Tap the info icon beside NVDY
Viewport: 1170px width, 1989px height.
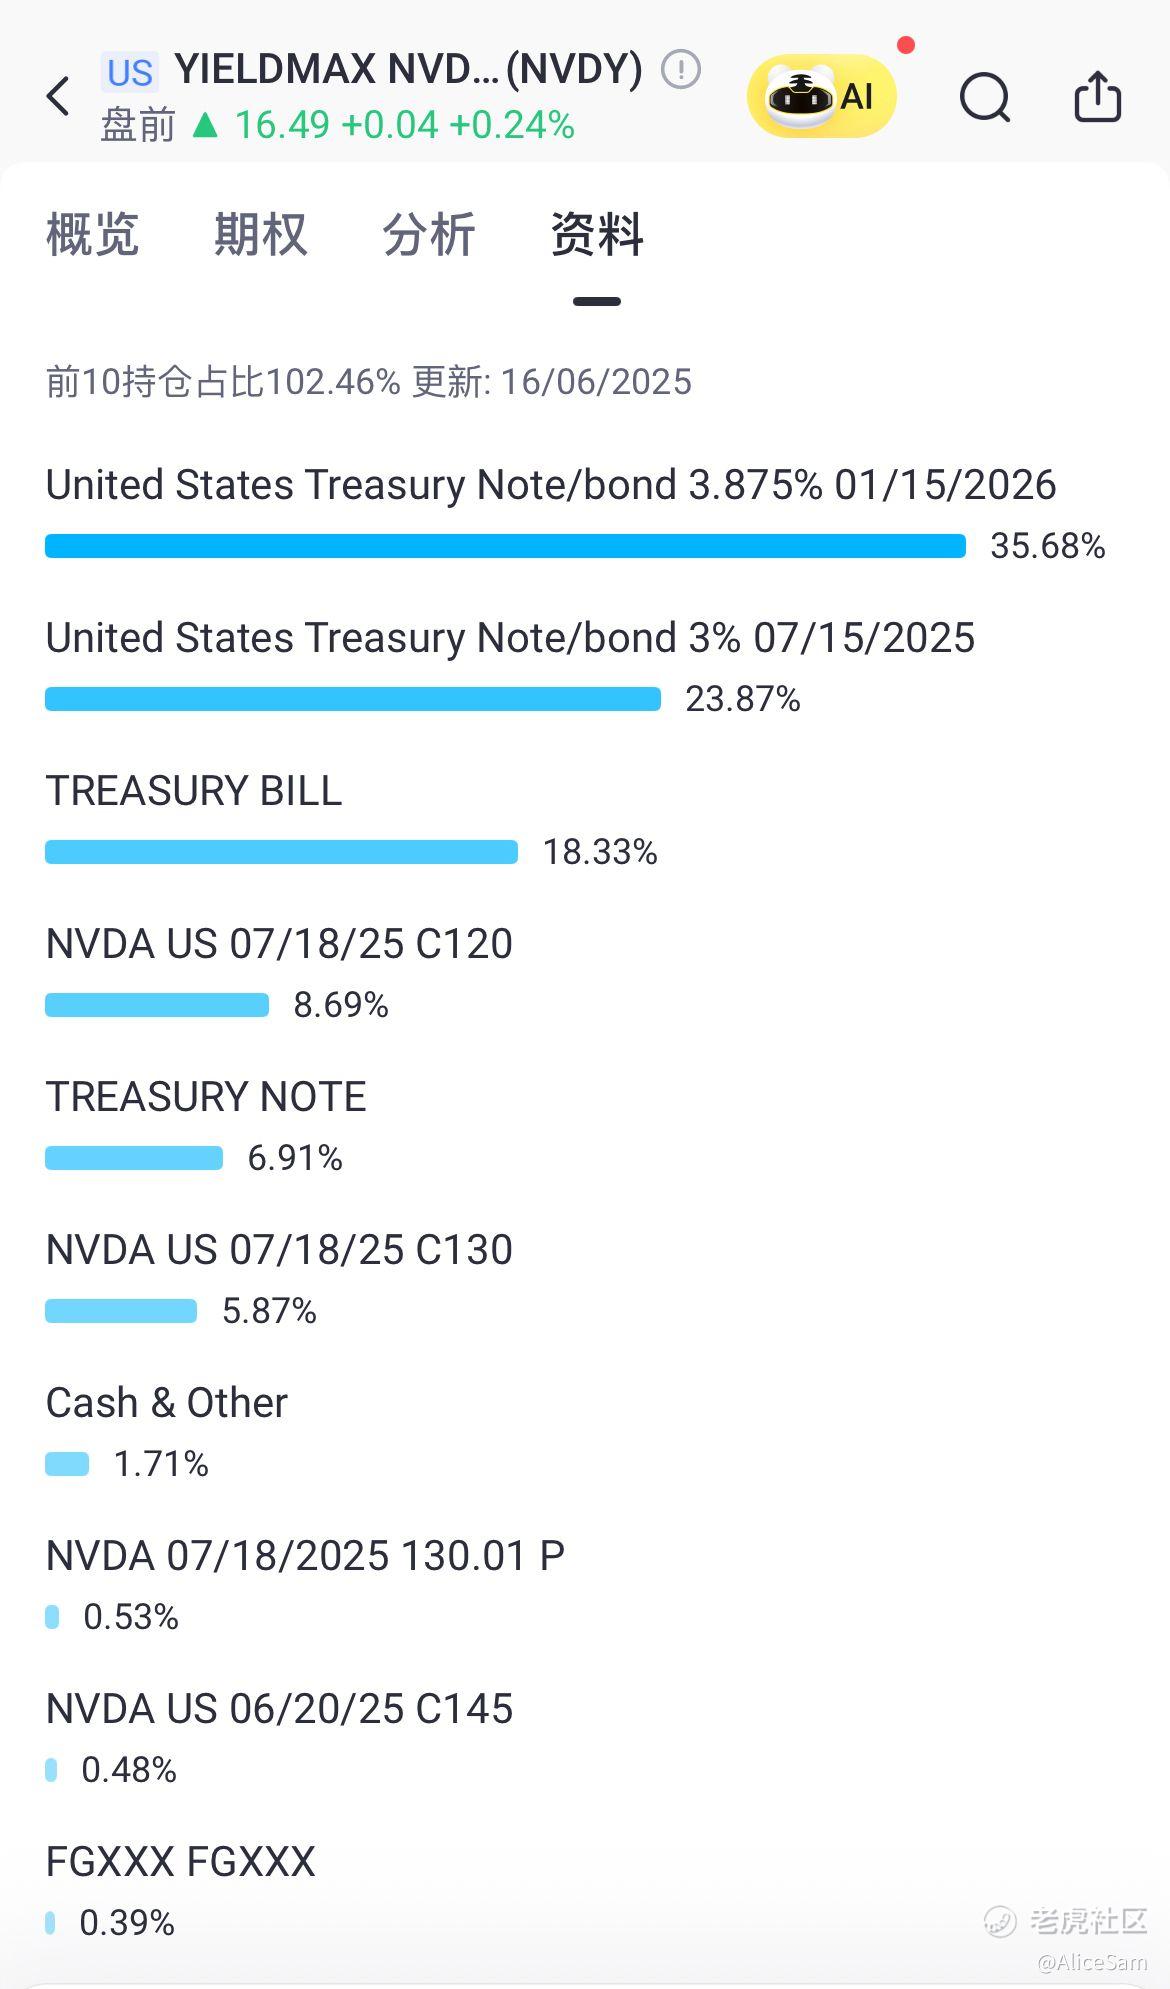(681, 69)
